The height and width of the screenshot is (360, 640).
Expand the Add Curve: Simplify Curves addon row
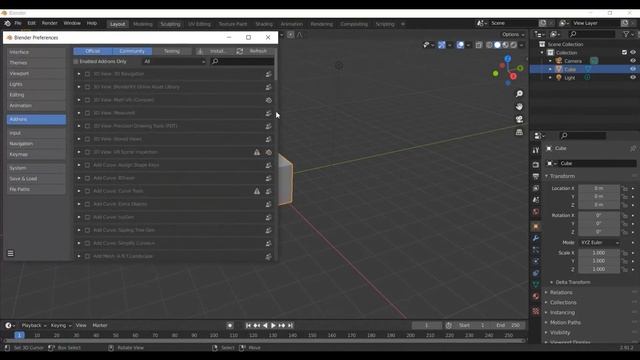point(79,243)
